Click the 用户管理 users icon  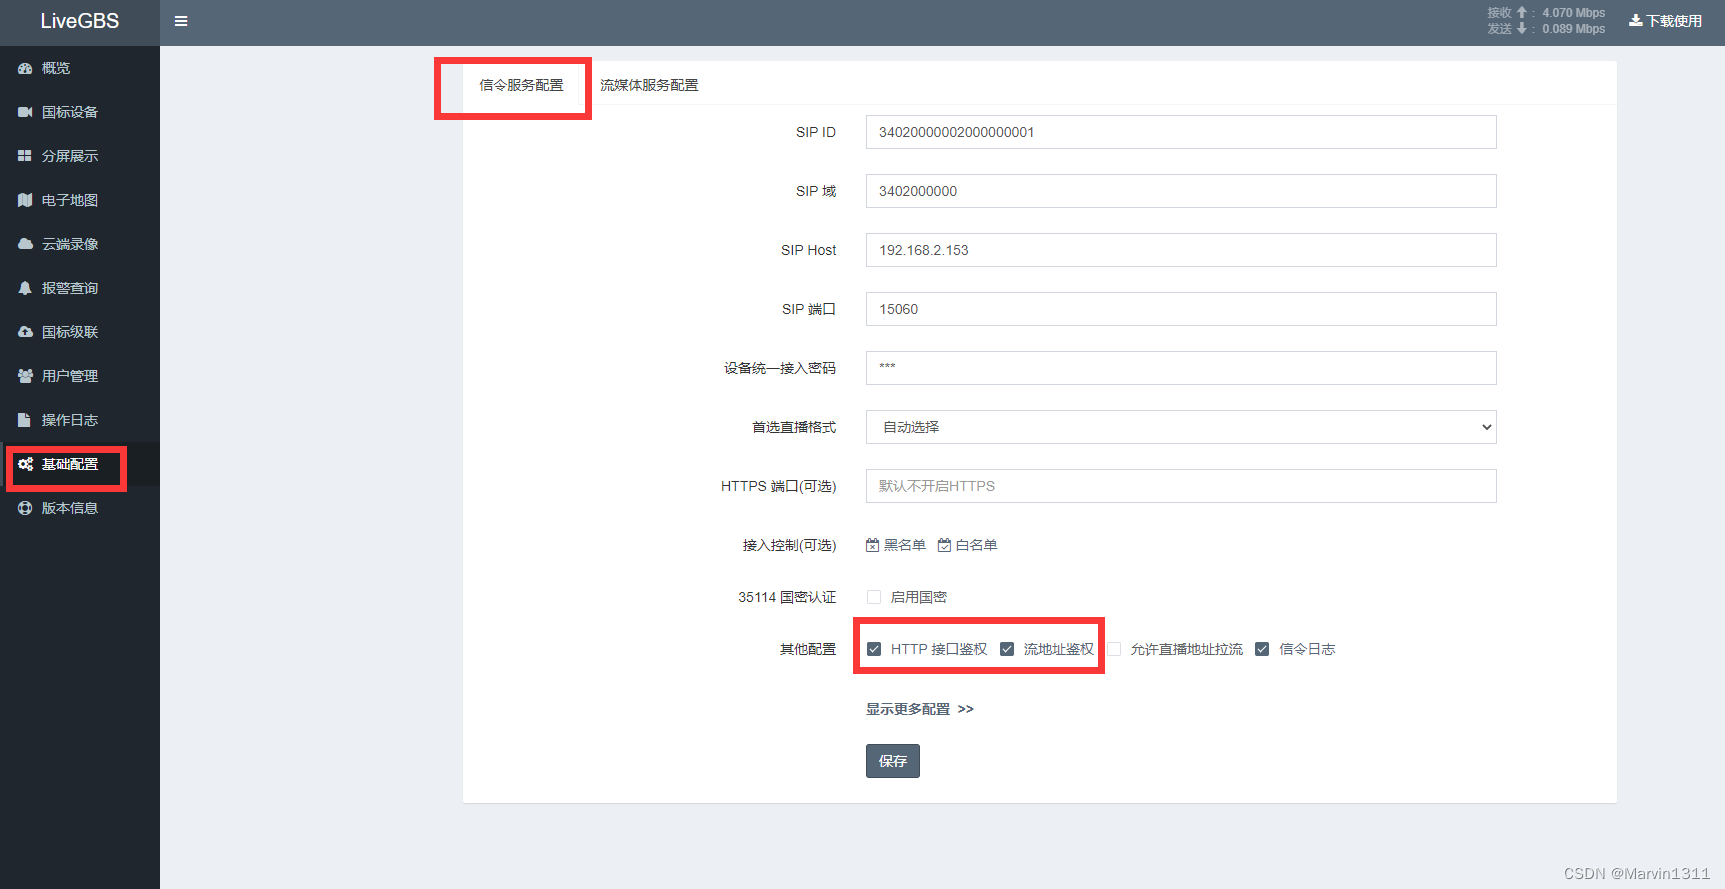25,376
